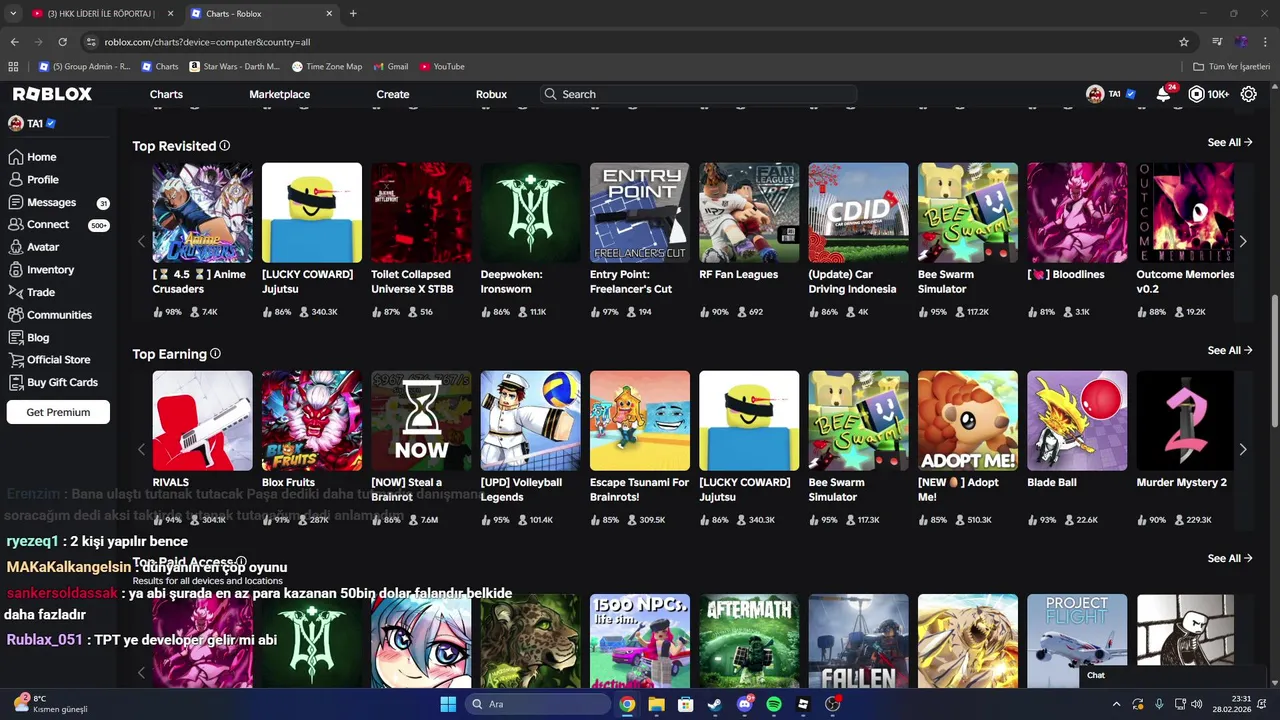Open the Home sidebar icon
Screen dimensions: 1280x720
[15, 157]
